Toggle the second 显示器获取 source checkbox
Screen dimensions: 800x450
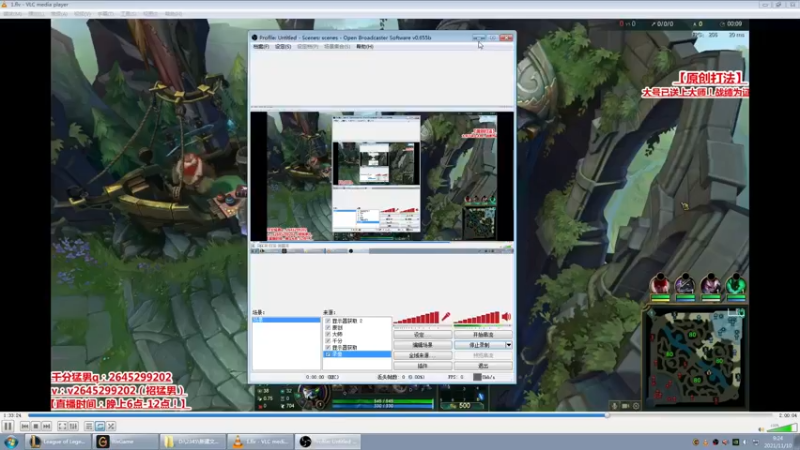coord(328,347)
